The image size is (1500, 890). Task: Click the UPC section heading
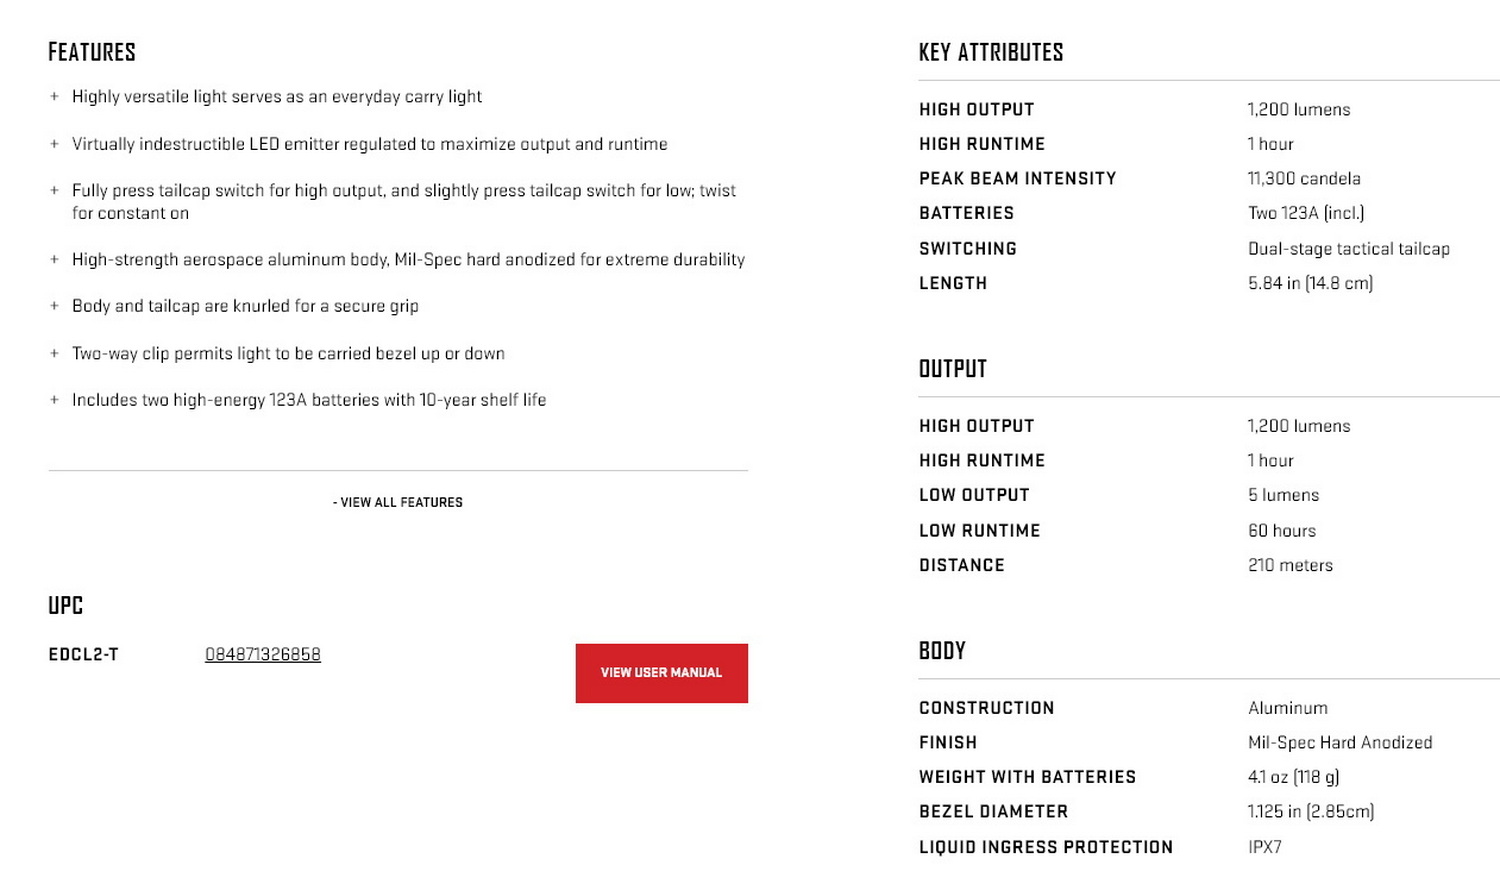tap(66, 605)
